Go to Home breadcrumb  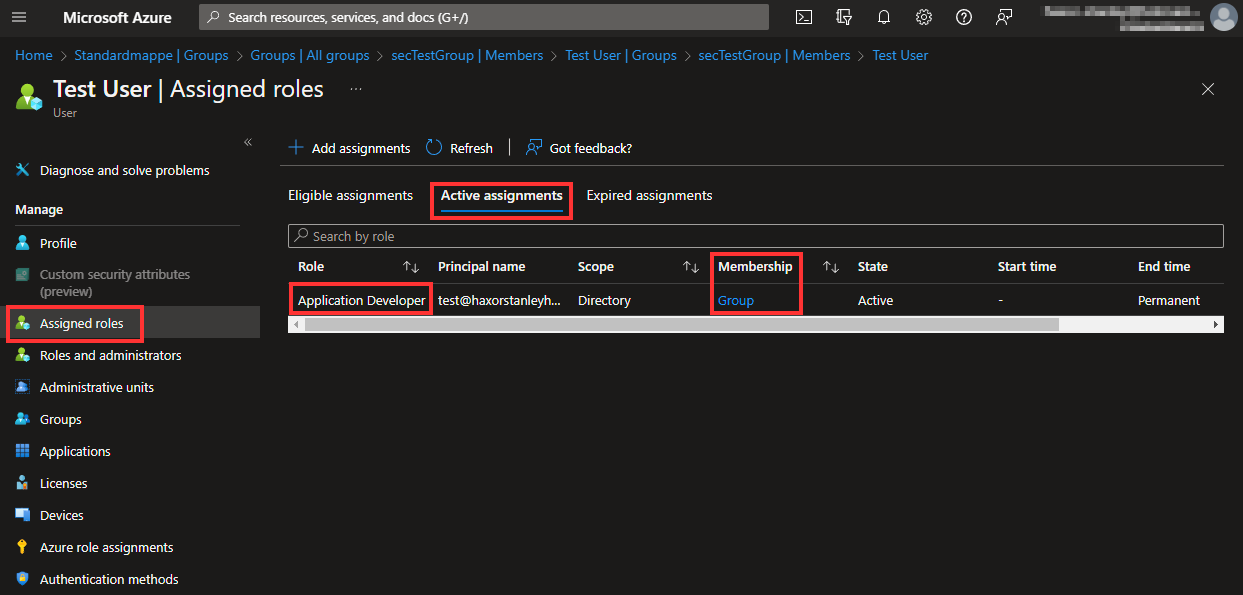click(x=34, y=55)
